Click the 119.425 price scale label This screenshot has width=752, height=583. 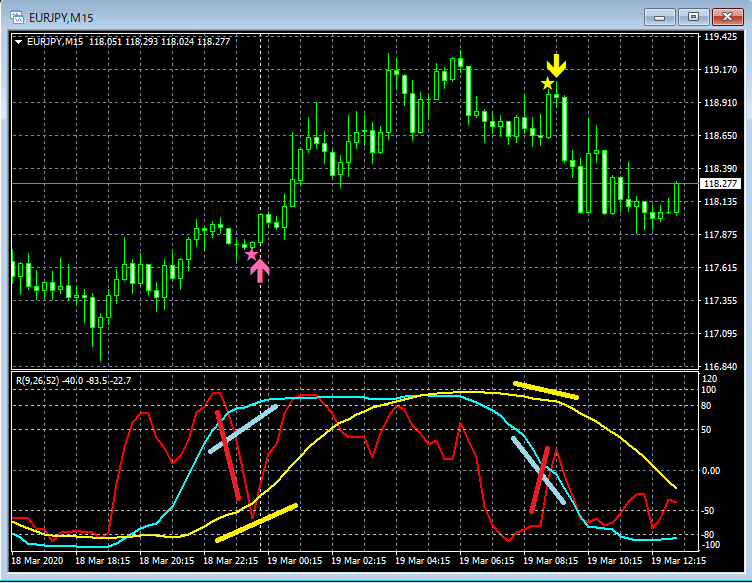(x=720, y=37)
